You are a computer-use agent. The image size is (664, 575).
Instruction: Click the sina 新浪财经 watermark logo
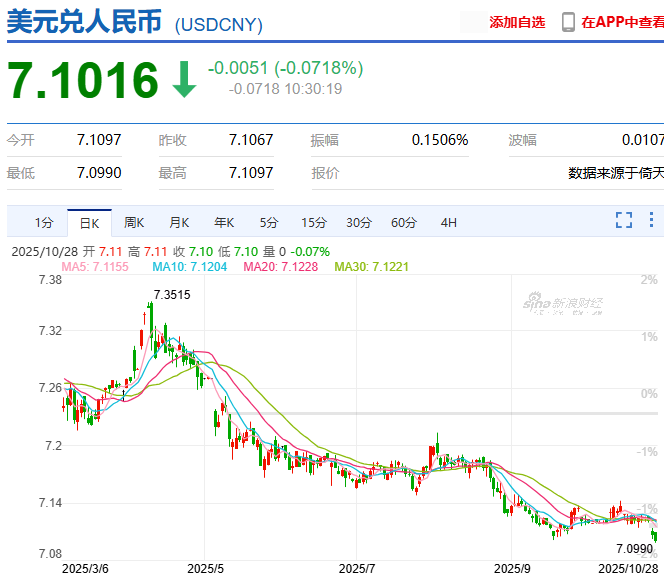[x=564, y=303]
